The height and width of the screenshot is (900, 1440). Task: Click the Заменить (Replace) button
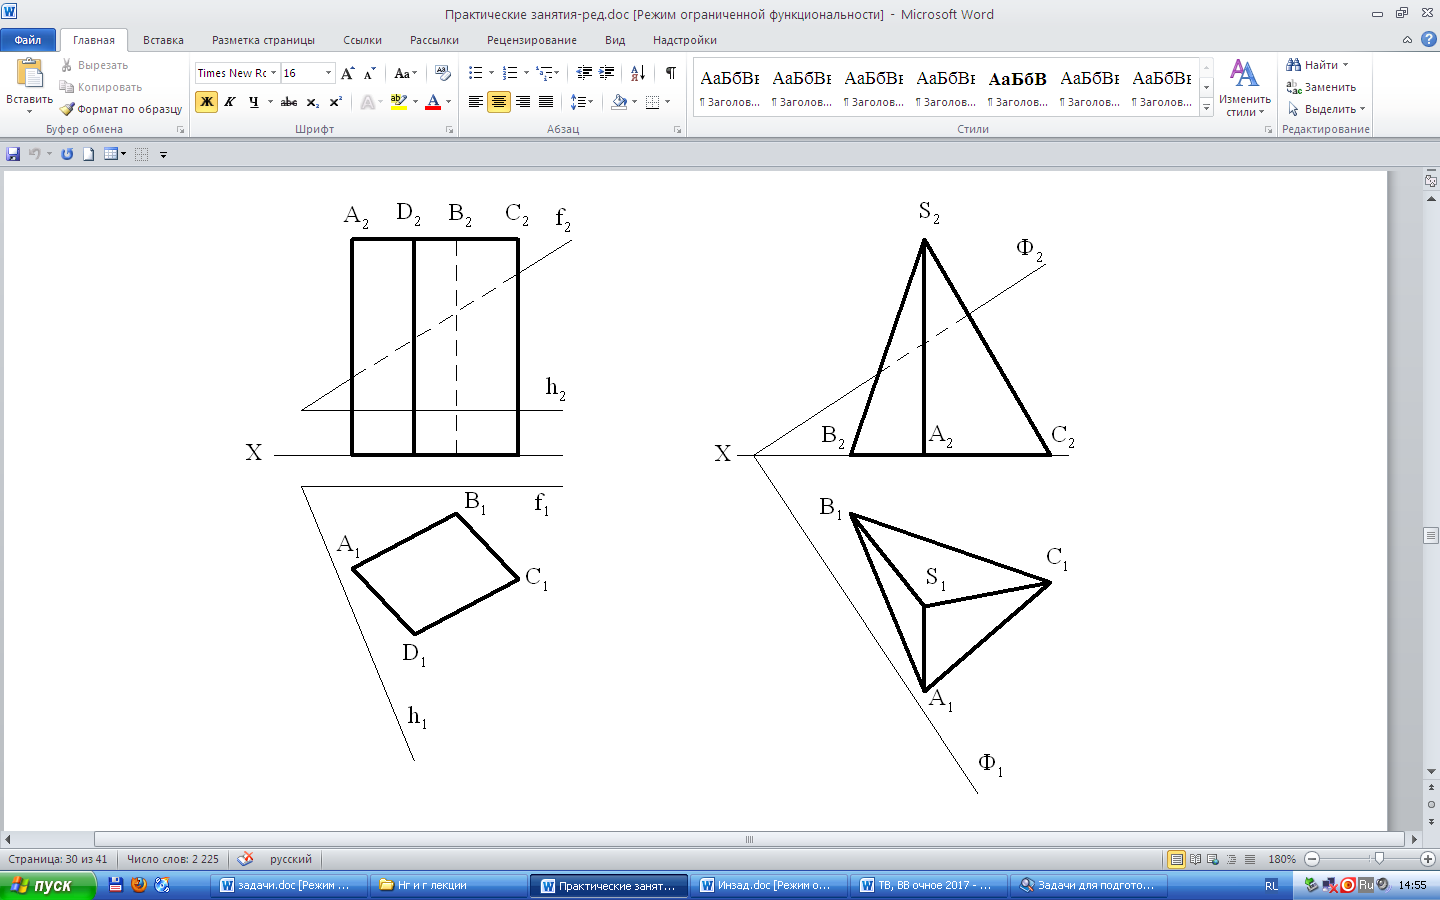1320,87
